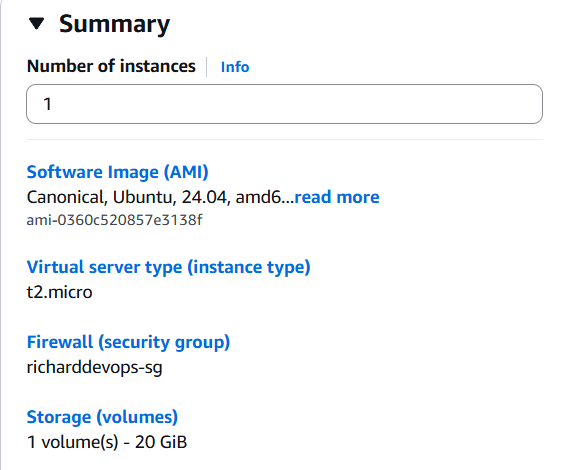The height and width of the screenshot is (470, 561).
Task: Click the 1 volume(s) - 20 GiB text
Action: pos(107,442)
